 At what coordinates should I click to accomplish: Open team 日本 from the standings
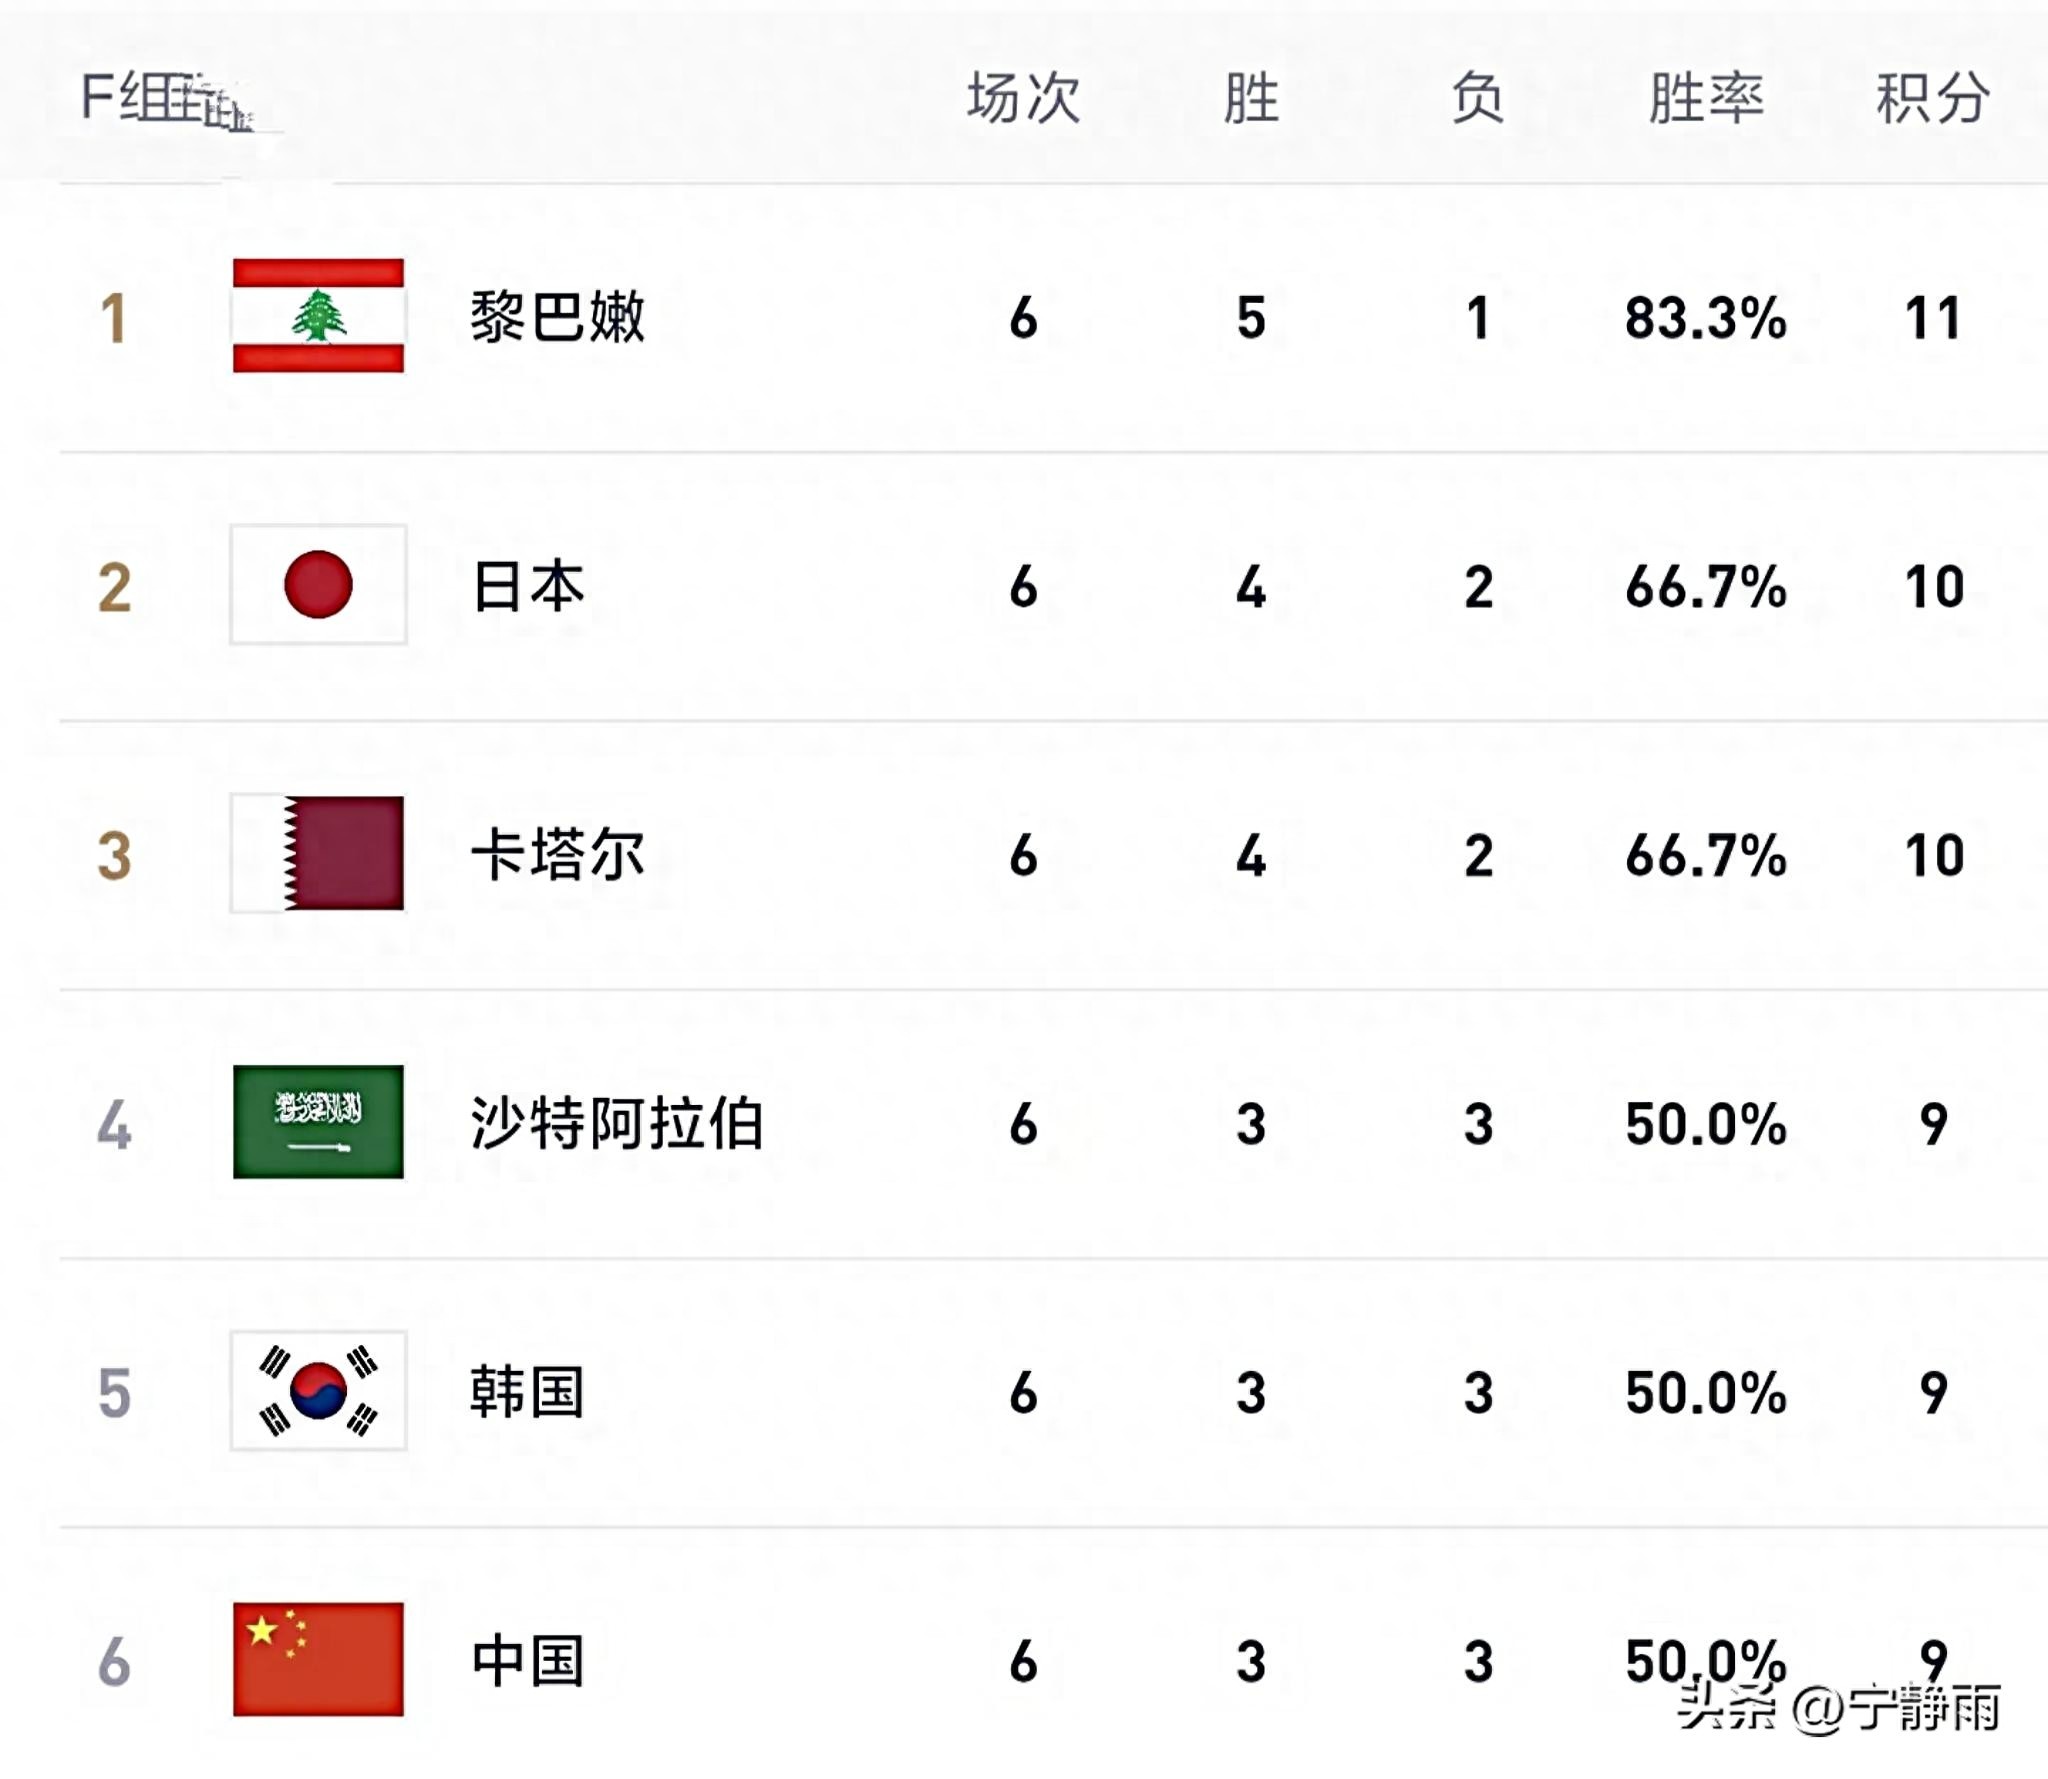coord(528,586)
